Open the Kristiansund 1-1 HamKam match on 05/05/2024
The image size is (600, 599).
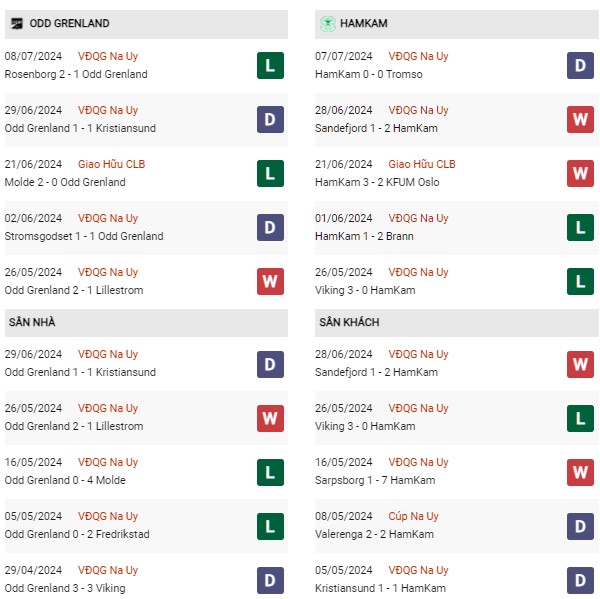coord(378,588)
